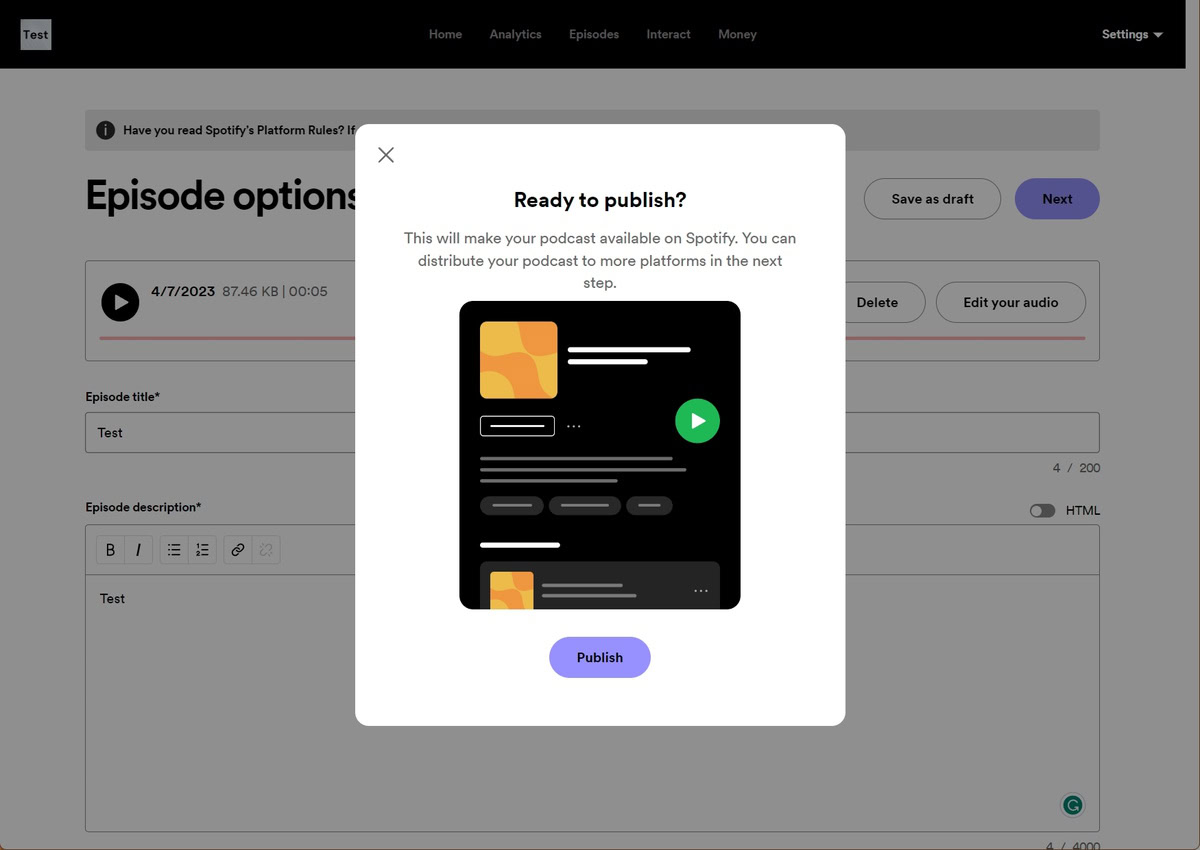
Task: Toggle the HTML switch
Action: click(1042, 510)
